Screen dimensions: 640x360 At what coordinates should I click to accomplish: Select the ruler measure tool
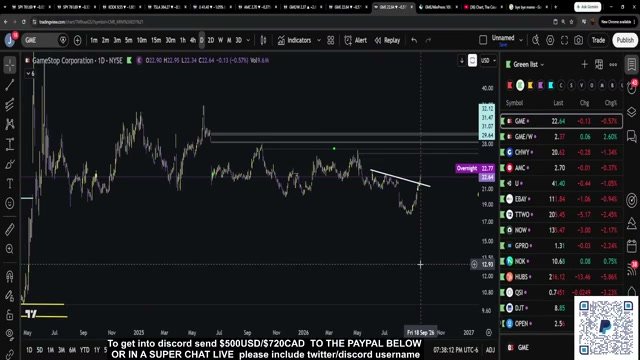click(10, 229)
